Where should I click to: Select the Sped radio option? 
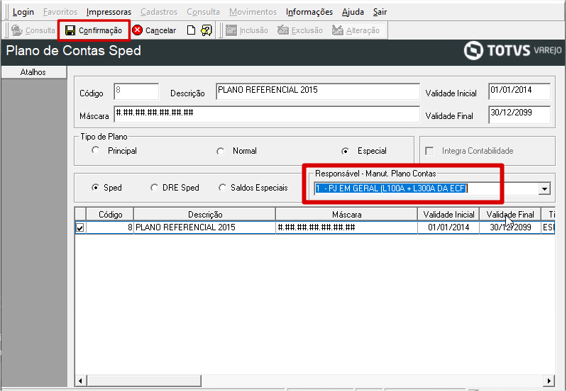click(x=95, y=187)
